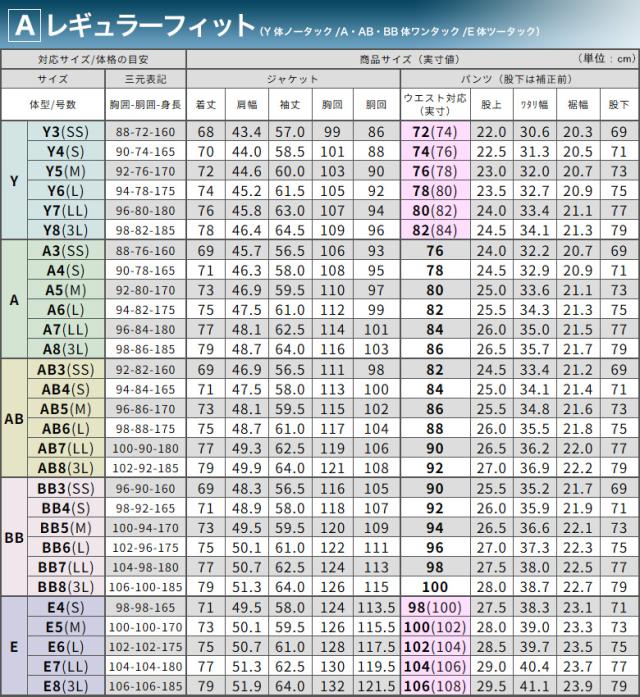Click the BB body type group label
Screen dimensions: 640x697
pyautogui.click(x=14, y=537)
